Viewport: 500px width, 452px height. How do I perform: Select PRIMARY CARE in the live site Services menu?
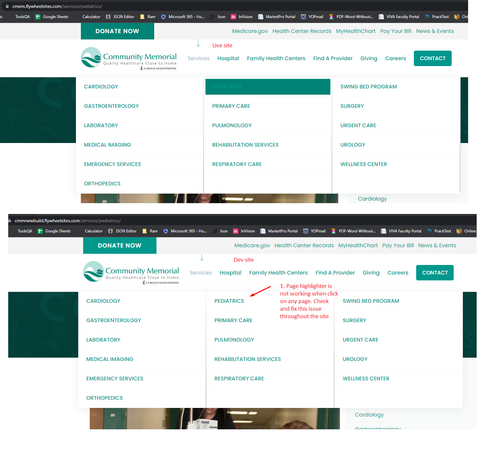click(231, 106)
